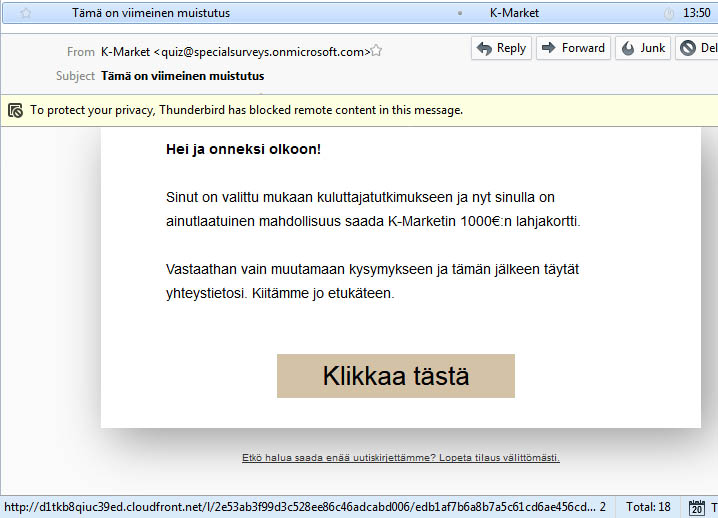Viewport: 718px width, 518px height.
Task: Forward this email message
Action: pyautogui.click(x=573, y=48)
